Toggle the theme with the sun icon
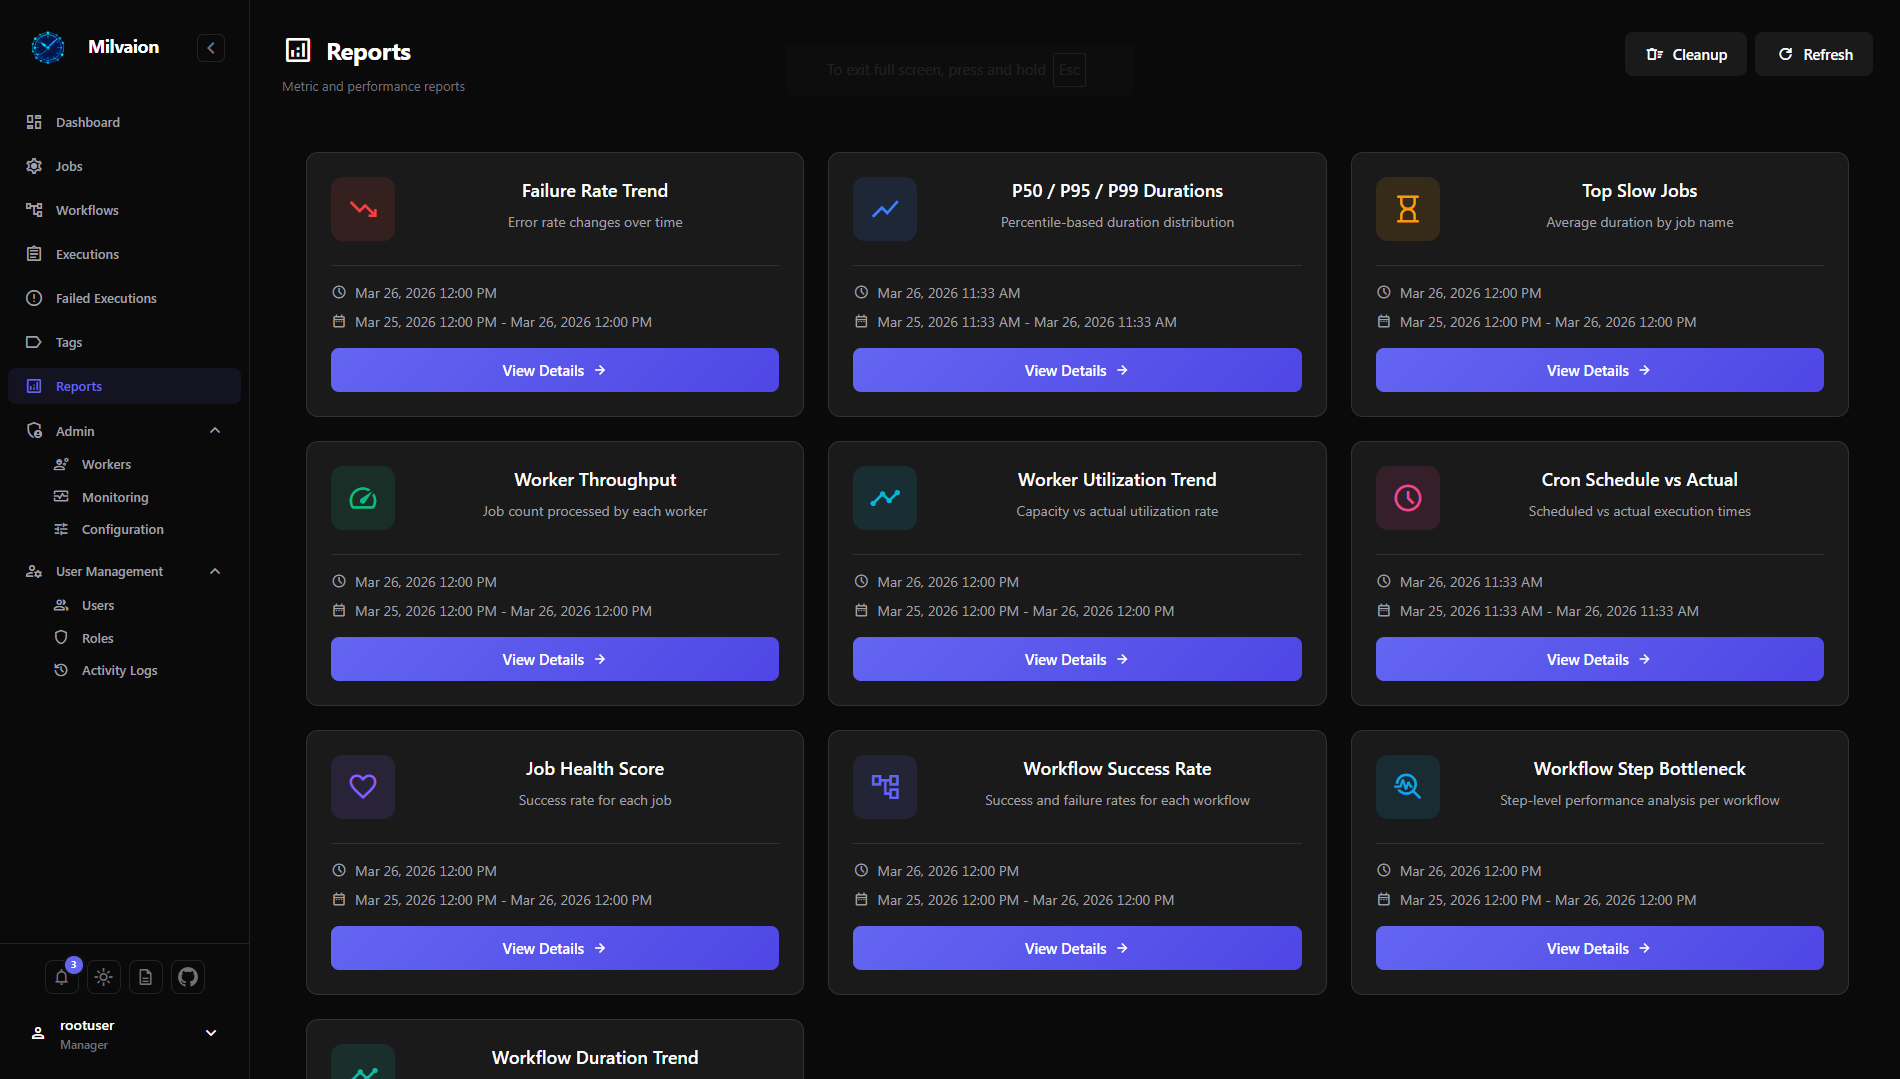The image size is (1900, 1079). click(x=103, y=977)
